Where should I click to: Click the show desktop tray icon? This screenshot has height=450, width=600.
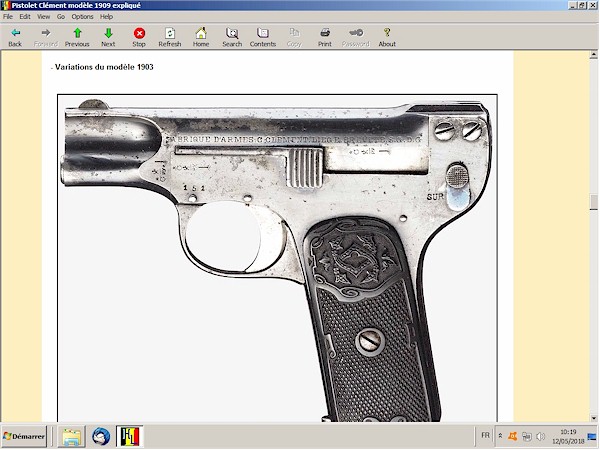click(x=592, y=436)
